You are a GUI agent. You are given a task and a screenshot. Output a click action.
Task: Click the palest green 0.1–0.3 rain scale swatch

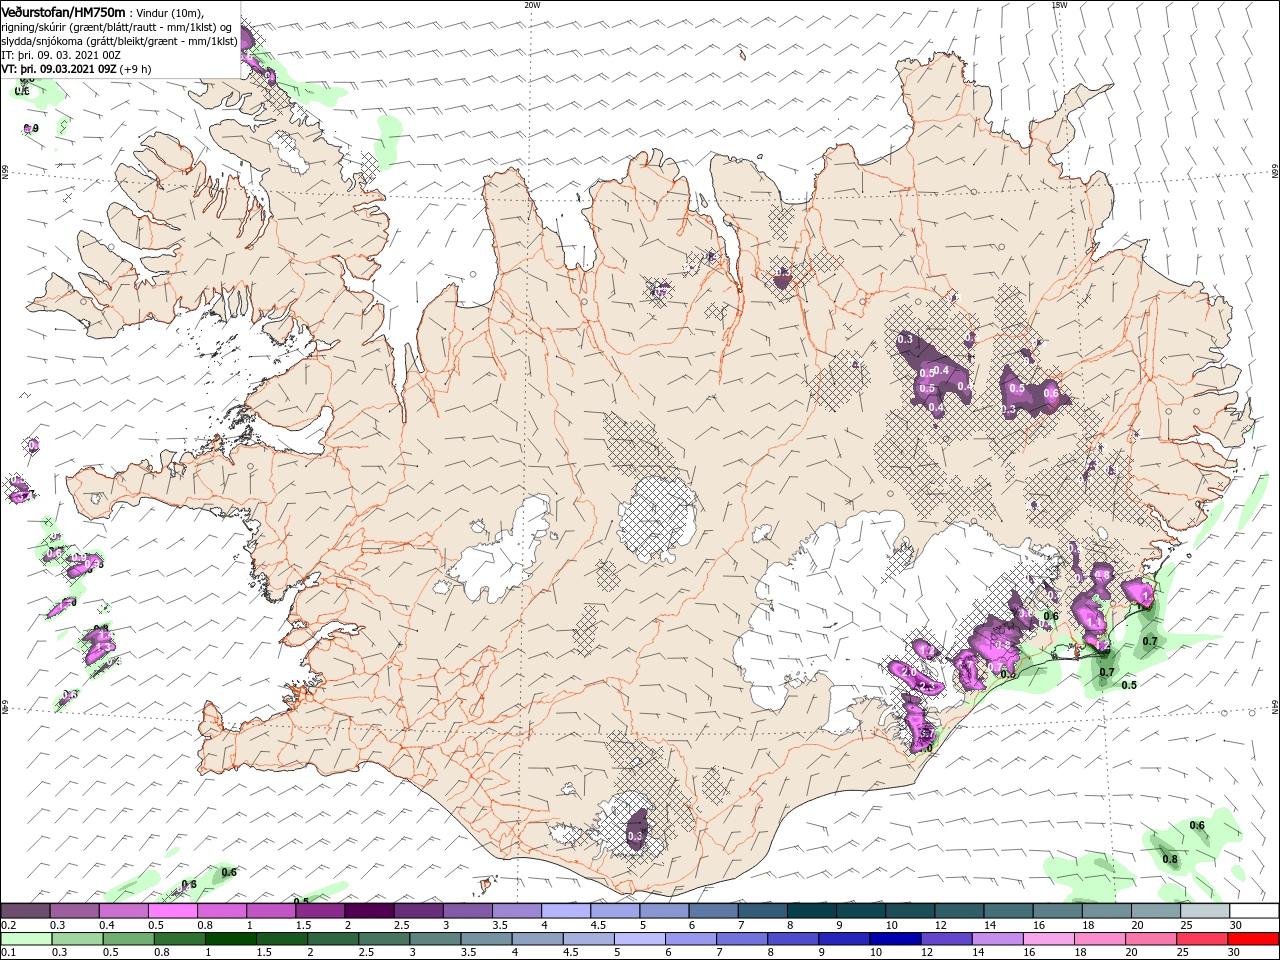25,939
